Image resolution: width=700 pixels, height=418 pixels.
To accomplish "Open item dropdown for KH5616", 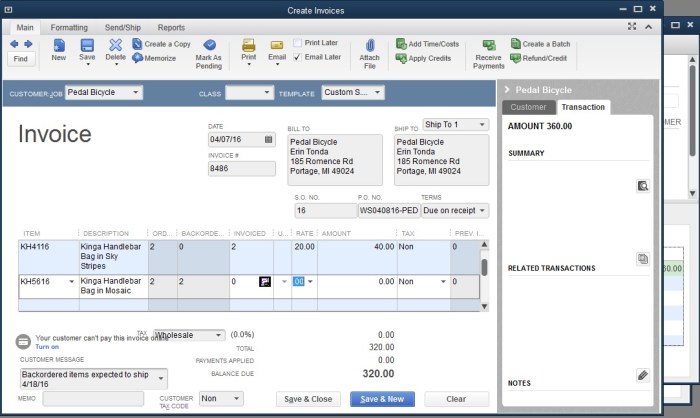I will [x=71, y=281].
